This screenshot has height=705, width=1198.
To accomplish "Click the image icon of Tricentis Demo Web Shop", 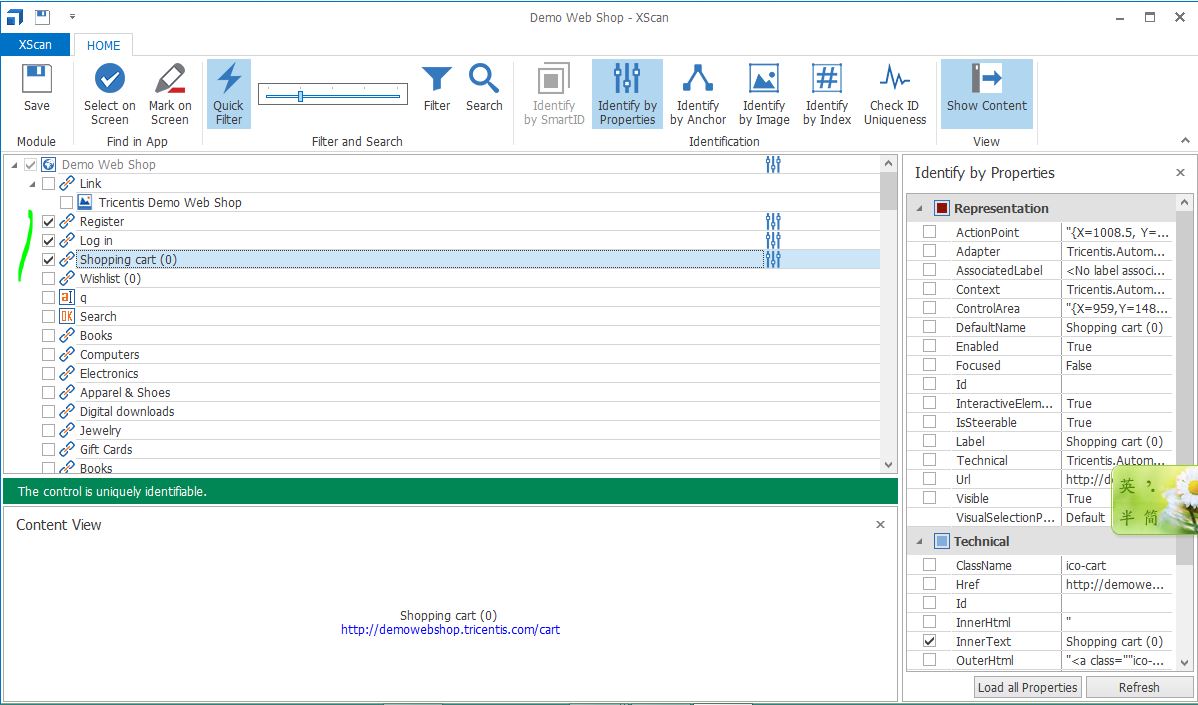I will (x=85, y=202).
